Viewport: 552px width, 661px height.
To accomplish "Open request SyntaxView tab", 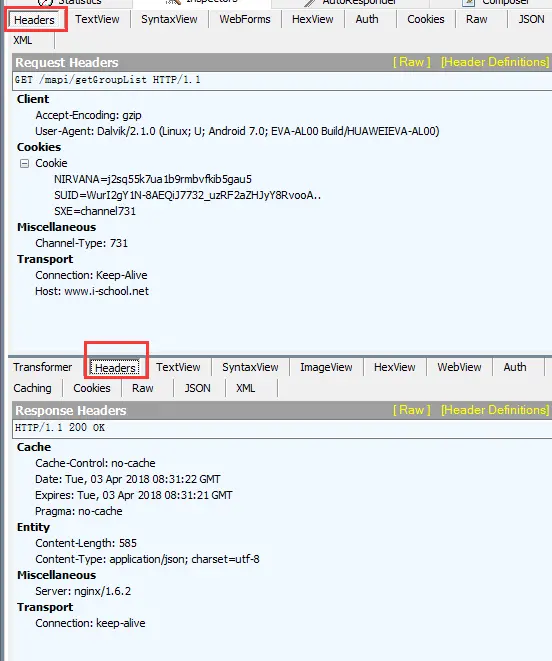I will click(169, 19).
